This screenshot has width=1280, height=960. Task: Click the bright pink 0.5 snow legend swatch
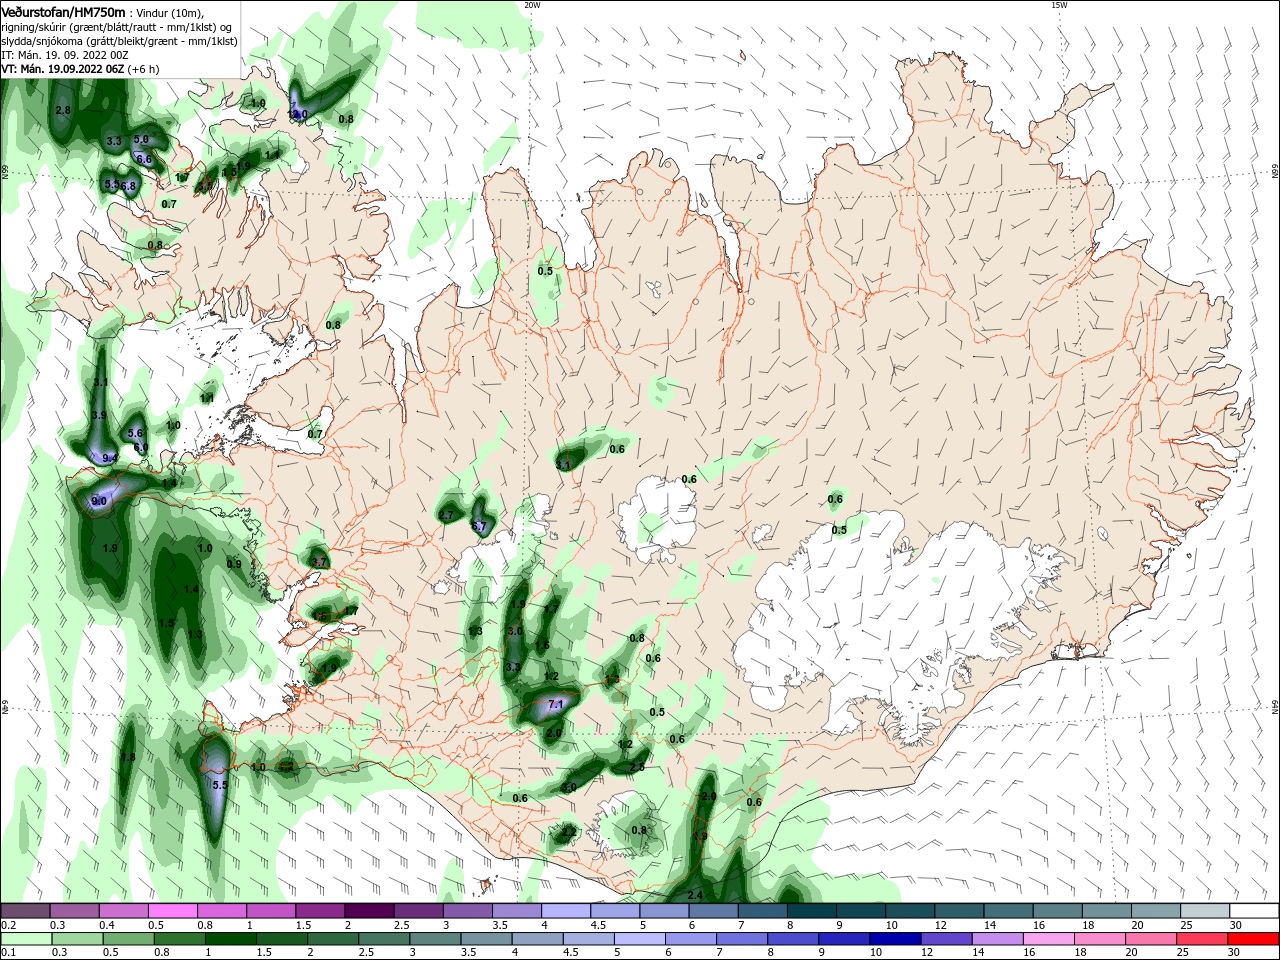click(x=173, y=911)
